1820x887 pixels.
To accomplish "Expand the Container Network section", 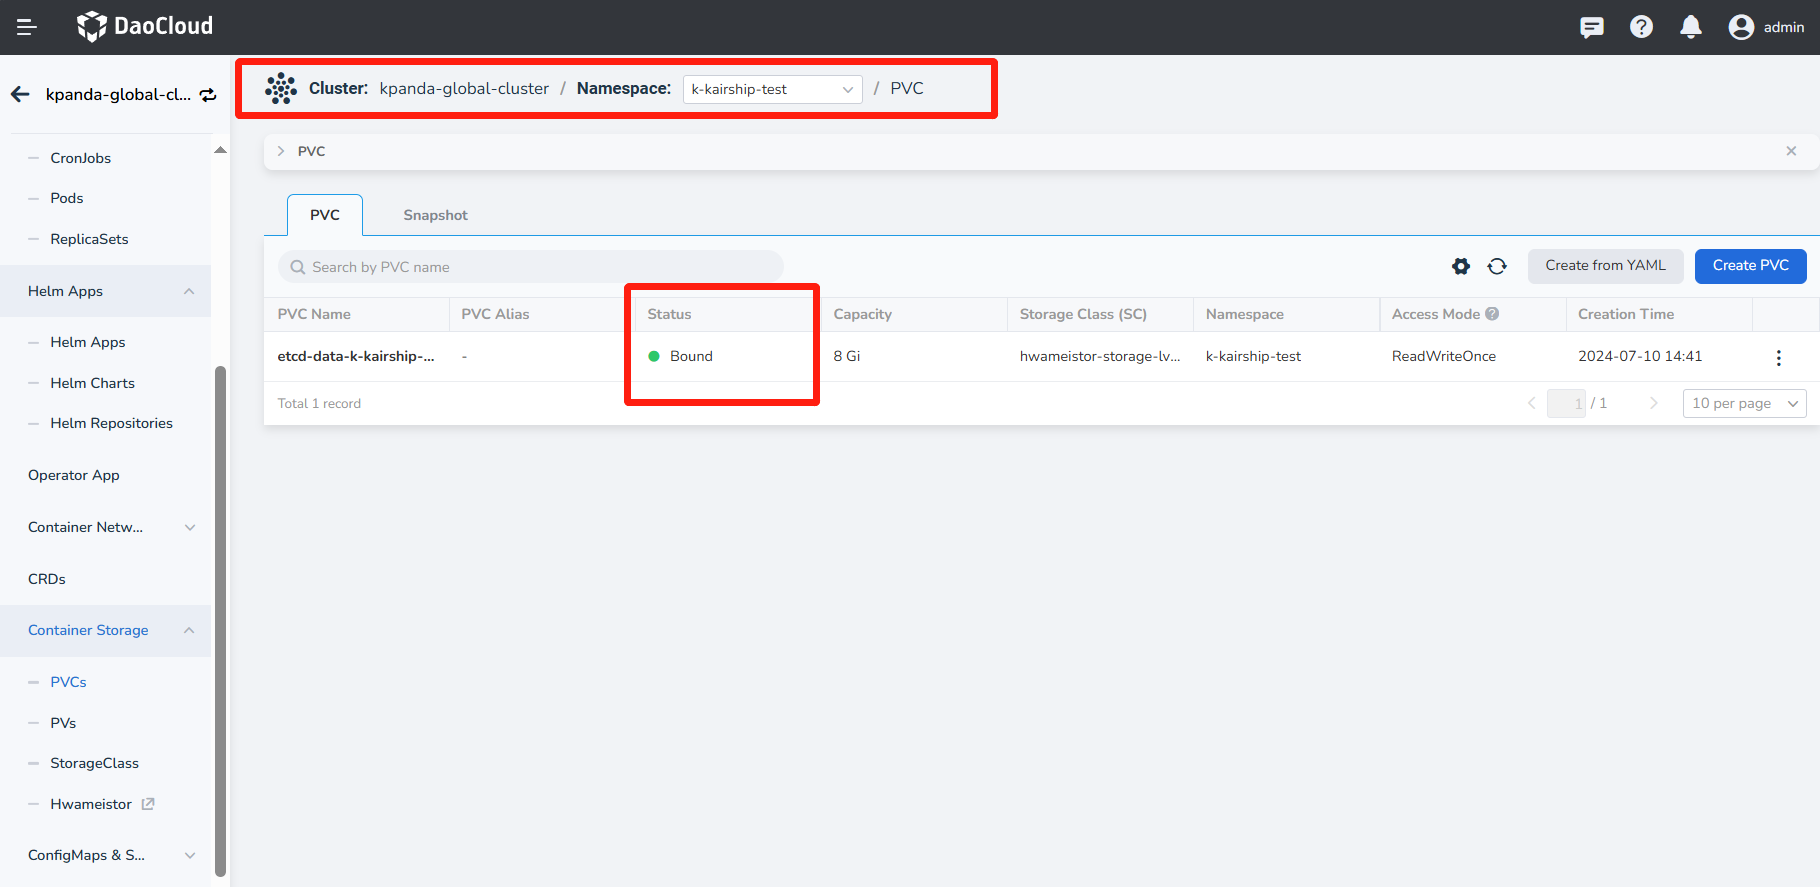I will [x=189, y=527].
